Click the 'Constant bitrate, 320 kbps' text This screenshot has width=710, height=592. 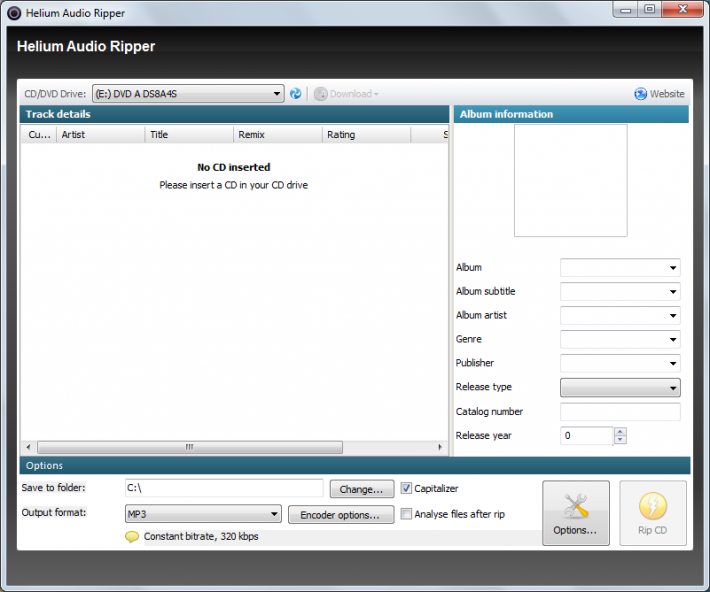click(x=201, y=537)
